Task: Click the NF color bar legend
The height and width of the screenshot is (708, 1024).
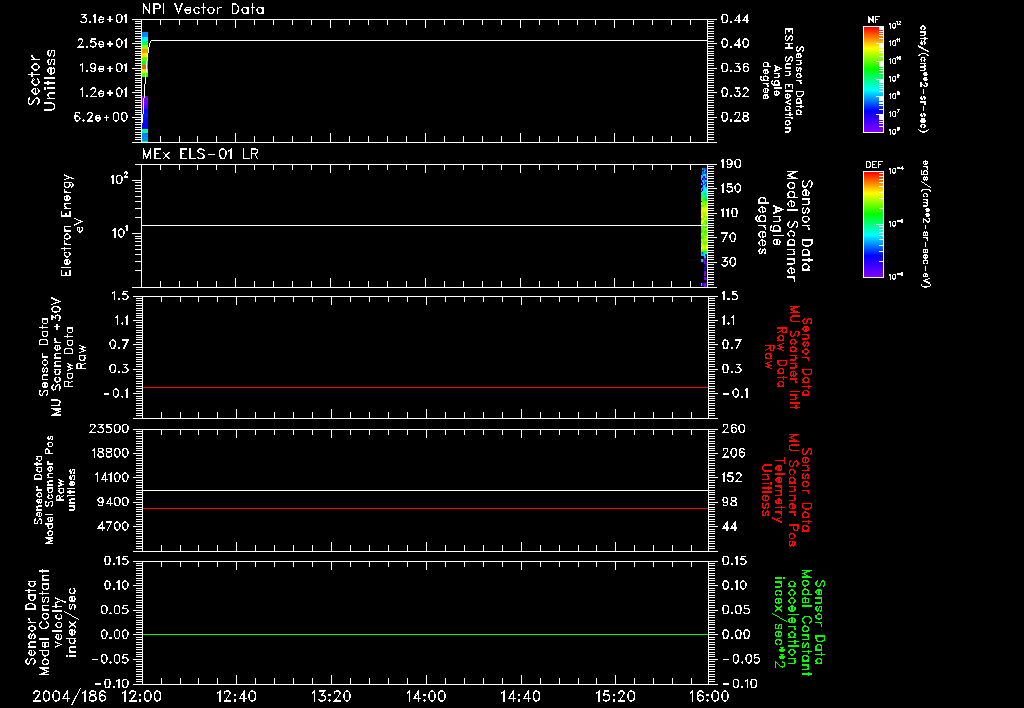Action: click(x=873, y=78)
